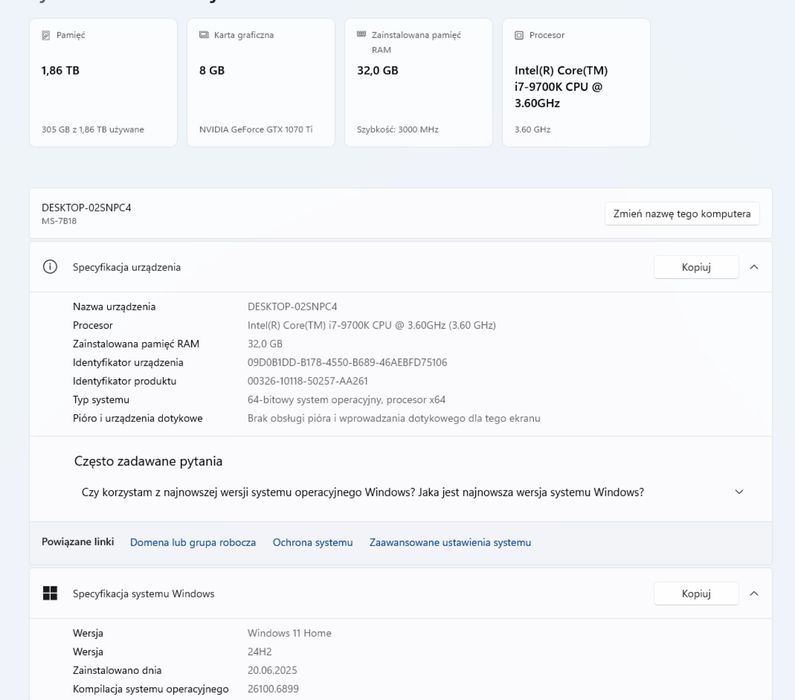Select the Intel Core i7-9700K processor tile heading
This screenshot has height=700, width=795.
click(x=561, y=87)
